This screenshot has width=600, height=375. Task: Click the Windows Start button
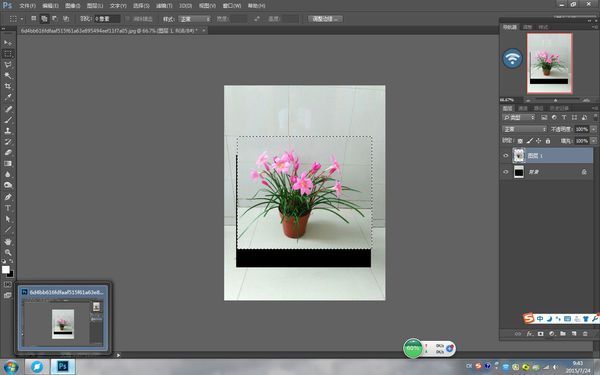(x=11, y=366)
